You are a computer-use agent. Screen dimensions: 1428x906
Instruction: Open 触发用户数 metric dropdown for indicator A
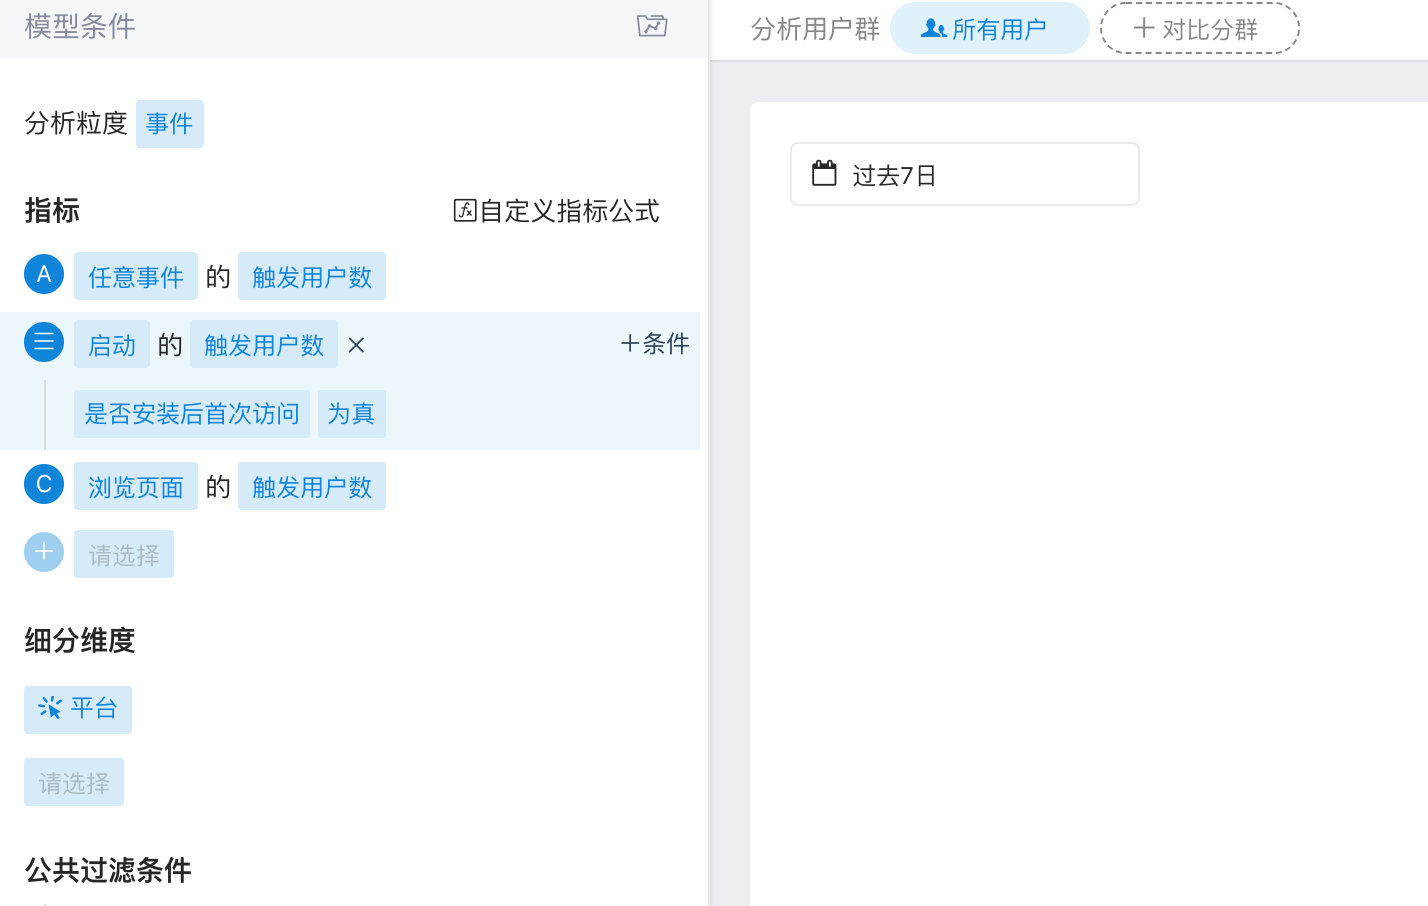click(x=311, y=277)
